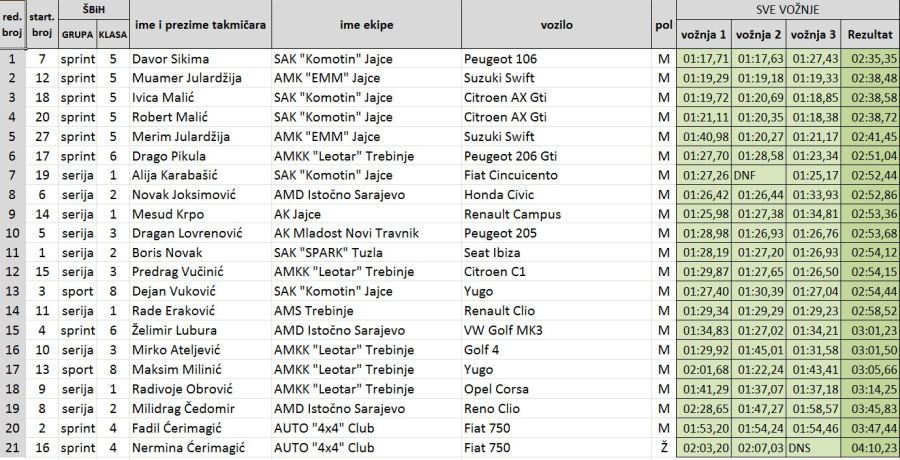The width and height of the screenshot is (900, 460).
Task: Select the 'ŠBiH' header cell
Action: point(94,9)
